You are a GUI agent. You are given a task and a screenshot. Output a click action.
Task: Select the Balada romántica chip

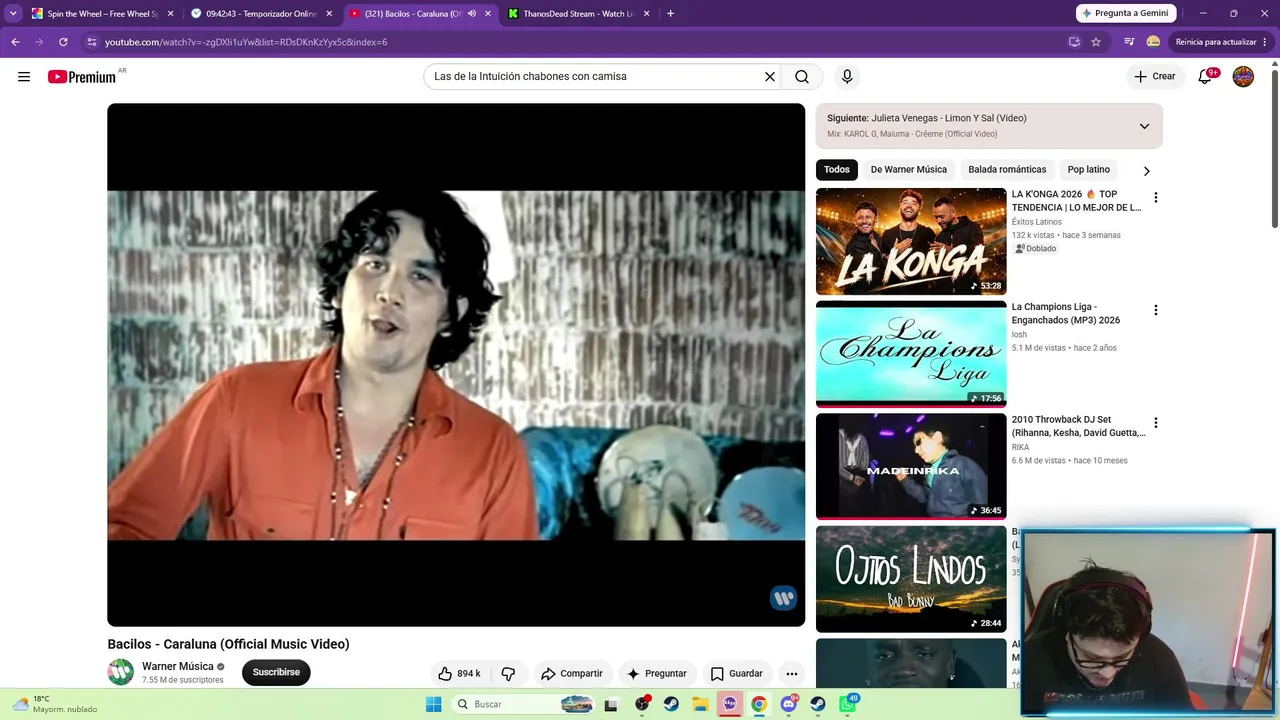click(1007, 170)
